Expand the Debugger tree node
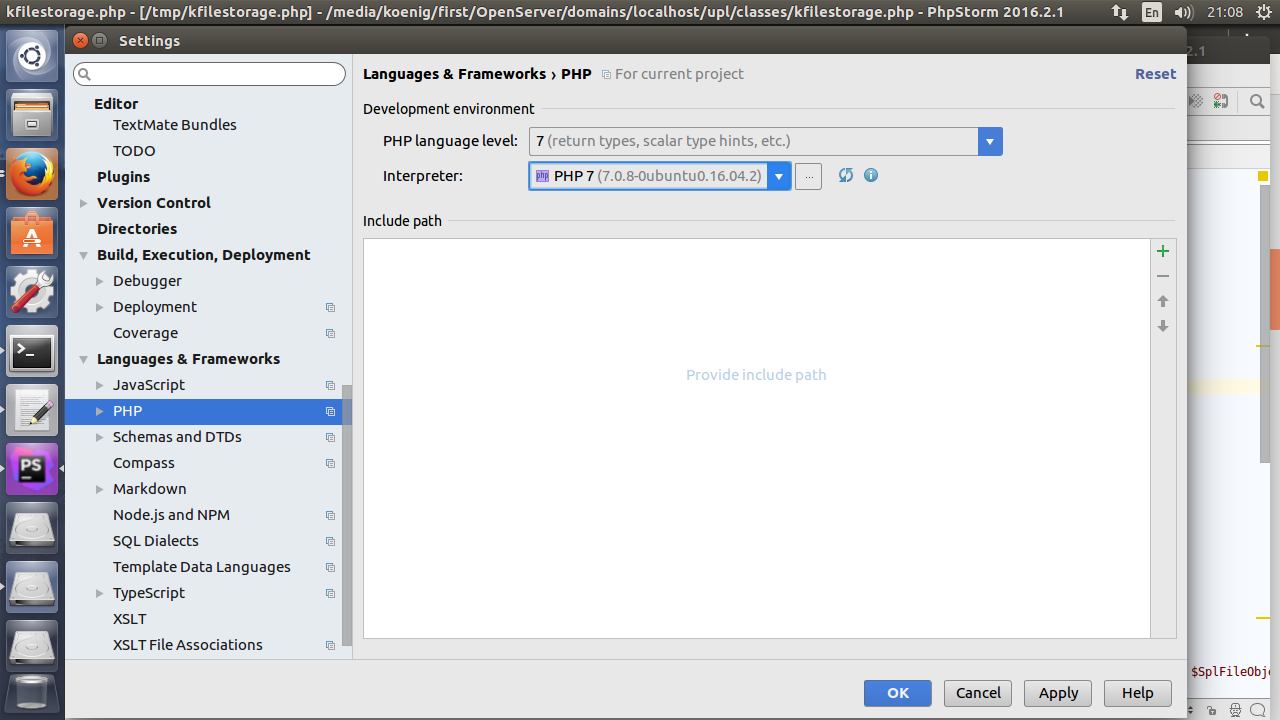The width and height of the screenshot is (1280, 720). [100, 281]
